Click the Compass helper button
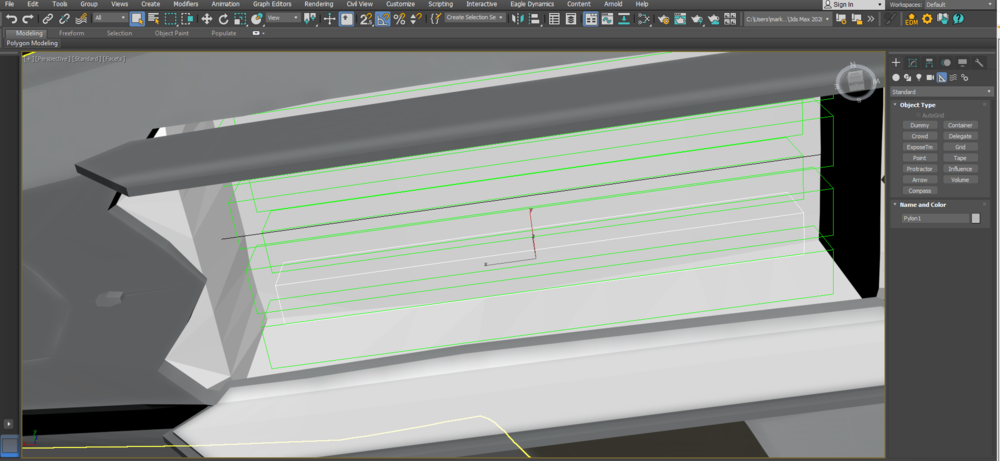Screen dimensions: 1000x461 [x=920, y=190]
